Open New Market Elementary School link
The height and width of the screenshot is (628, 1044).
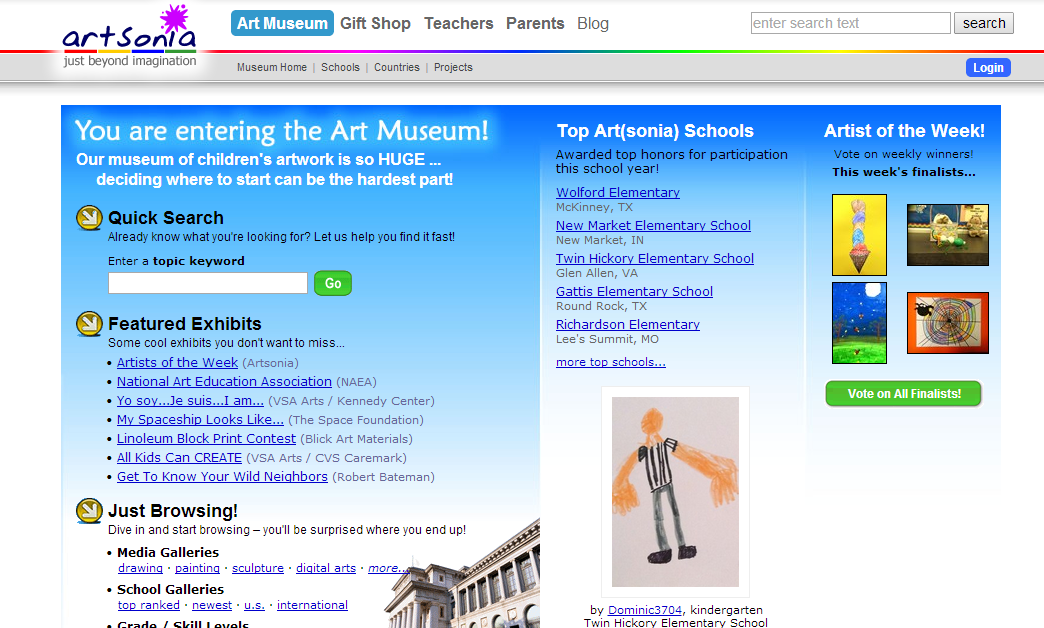[653, 226]
